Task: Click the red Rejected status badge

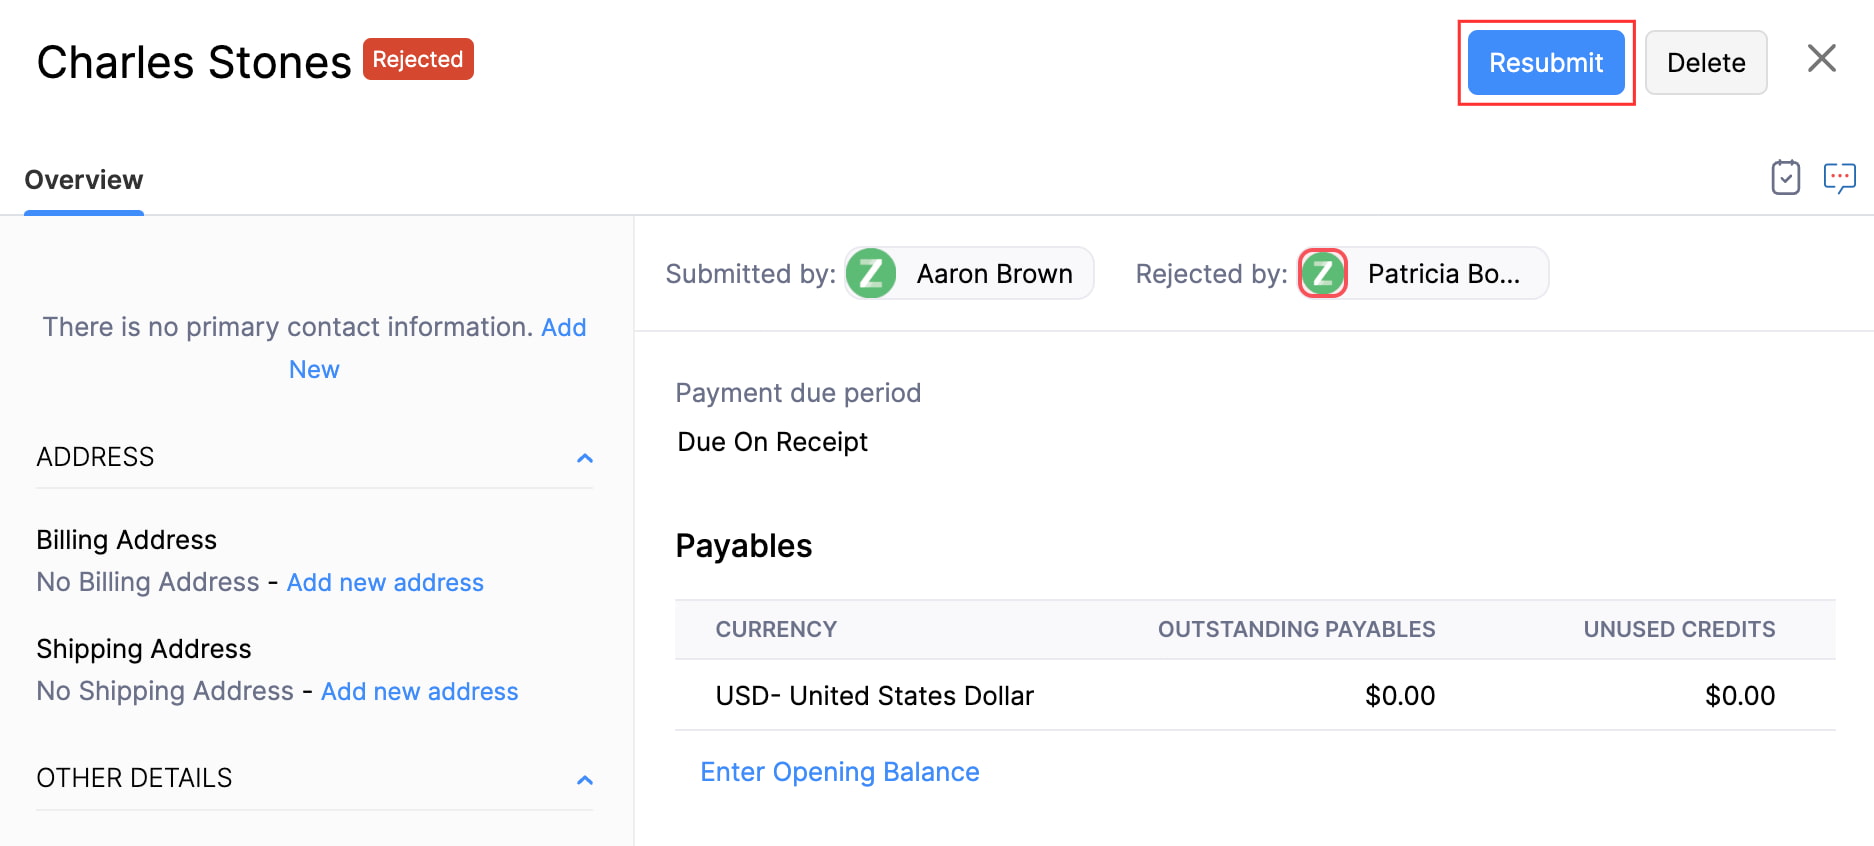Action: click(418, 59)
